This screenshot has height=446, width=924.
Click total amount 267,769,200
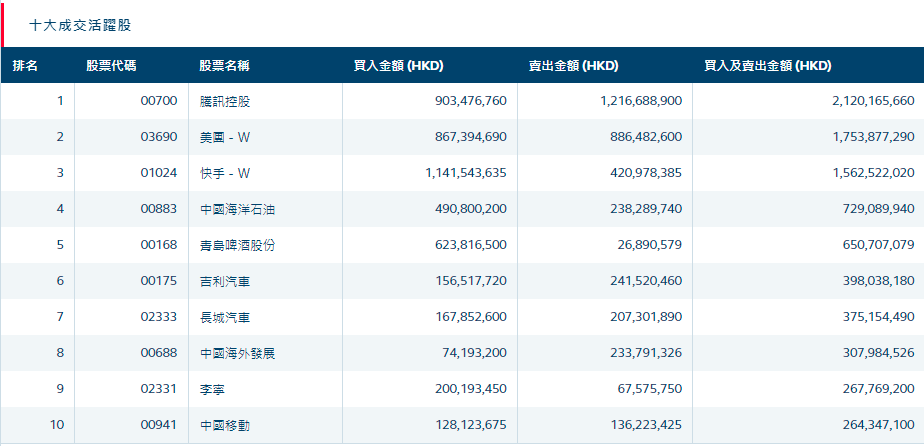pyautogui.click(x=879, y=389)
